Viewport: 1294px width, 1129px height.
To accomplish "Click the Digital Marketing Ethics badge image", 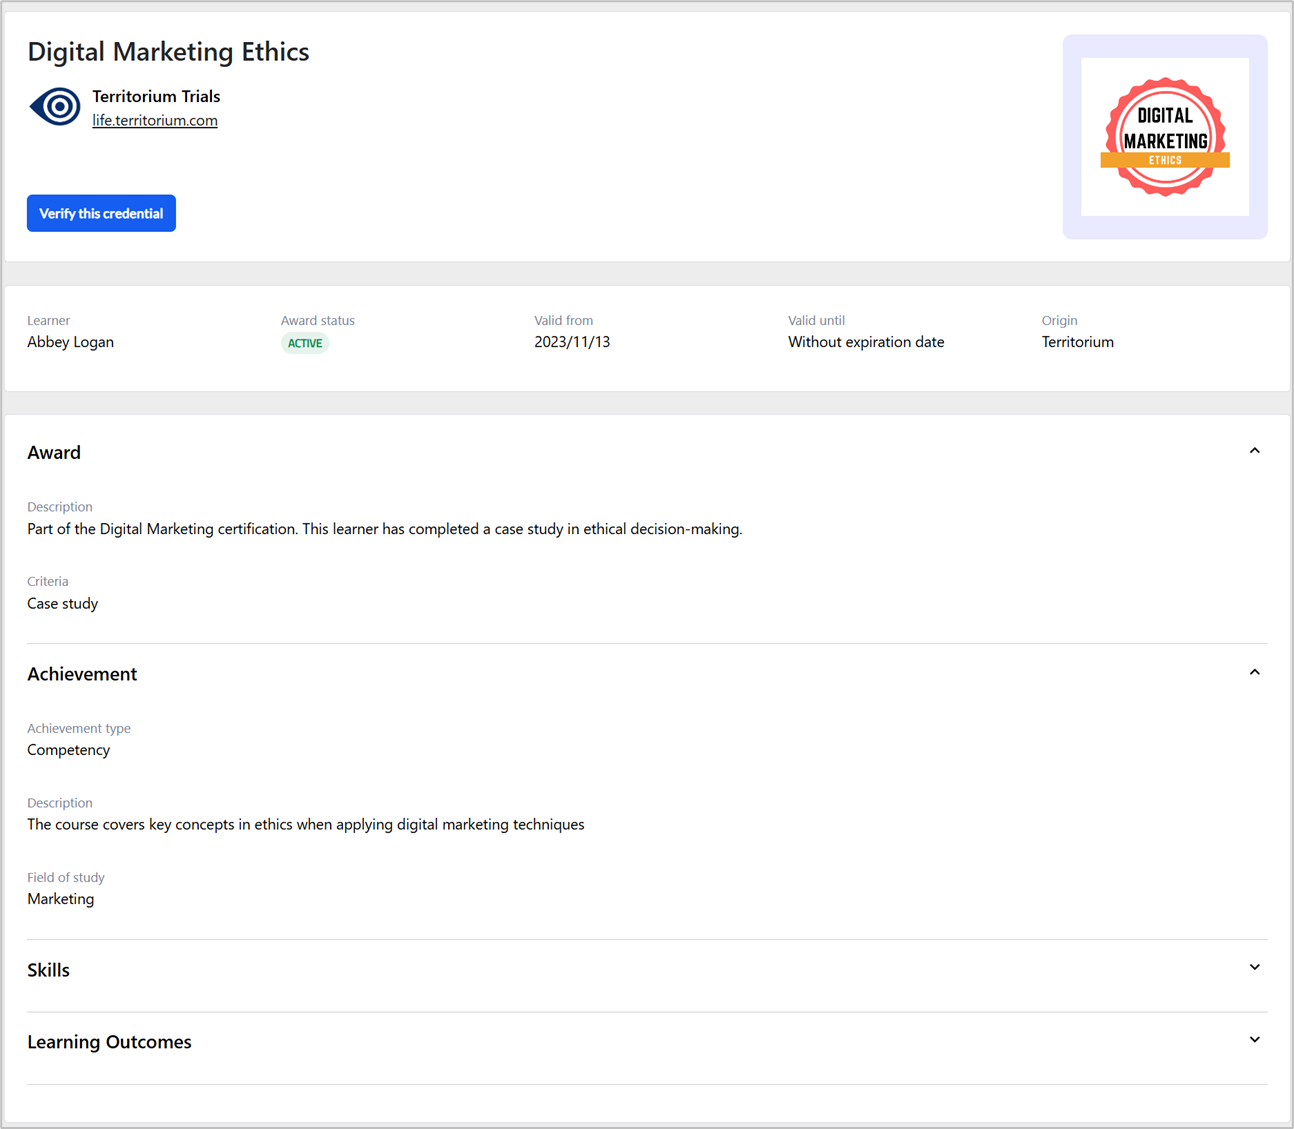I will 1164,137.
